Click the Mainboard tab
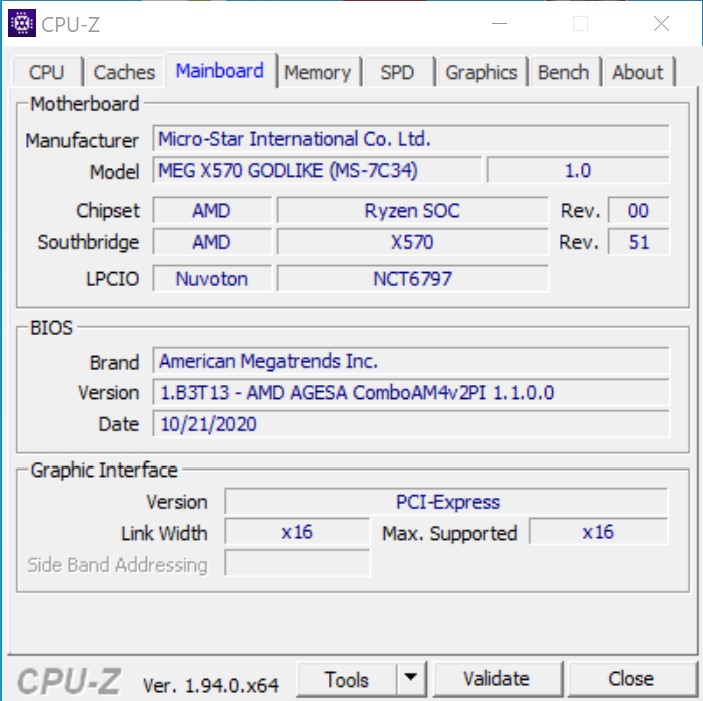 220,71
